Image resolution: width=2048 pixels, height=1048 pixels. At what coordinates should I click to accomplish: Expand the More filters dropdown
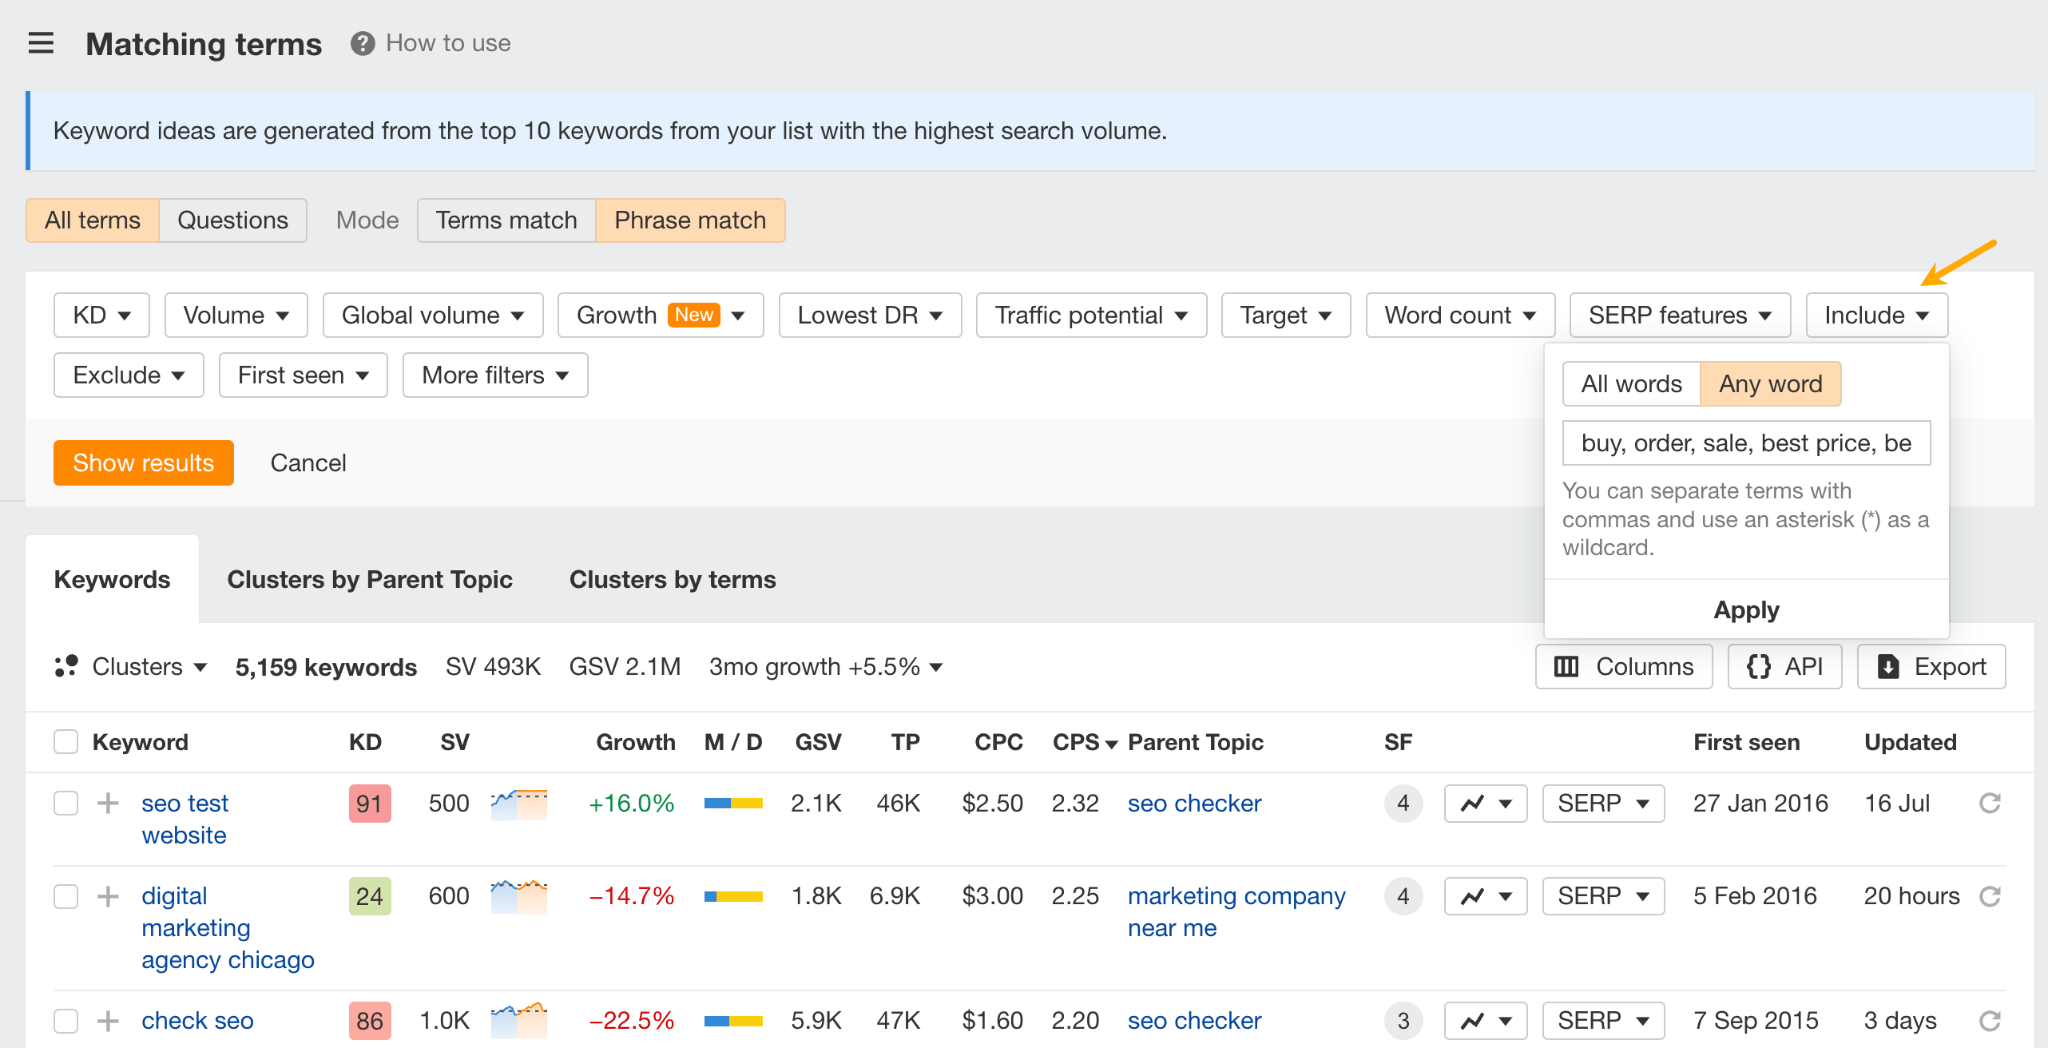(x=495, y=375)
